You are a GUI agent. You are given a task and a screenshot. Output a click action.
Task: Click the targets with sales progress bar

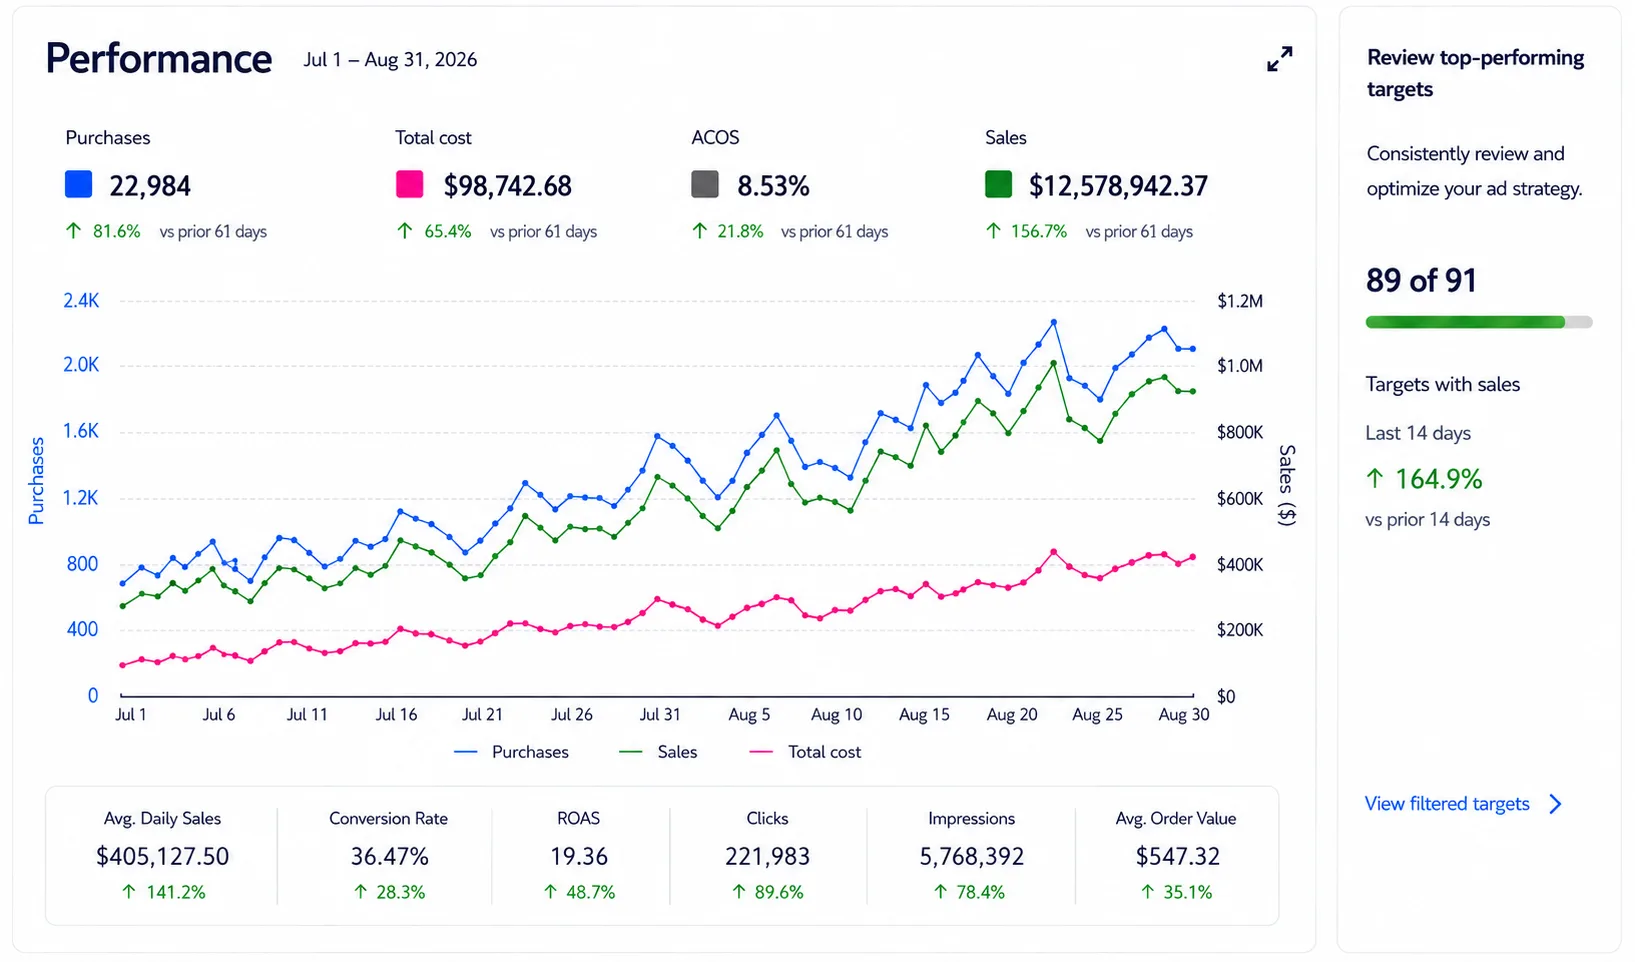tap(1479, 322)
